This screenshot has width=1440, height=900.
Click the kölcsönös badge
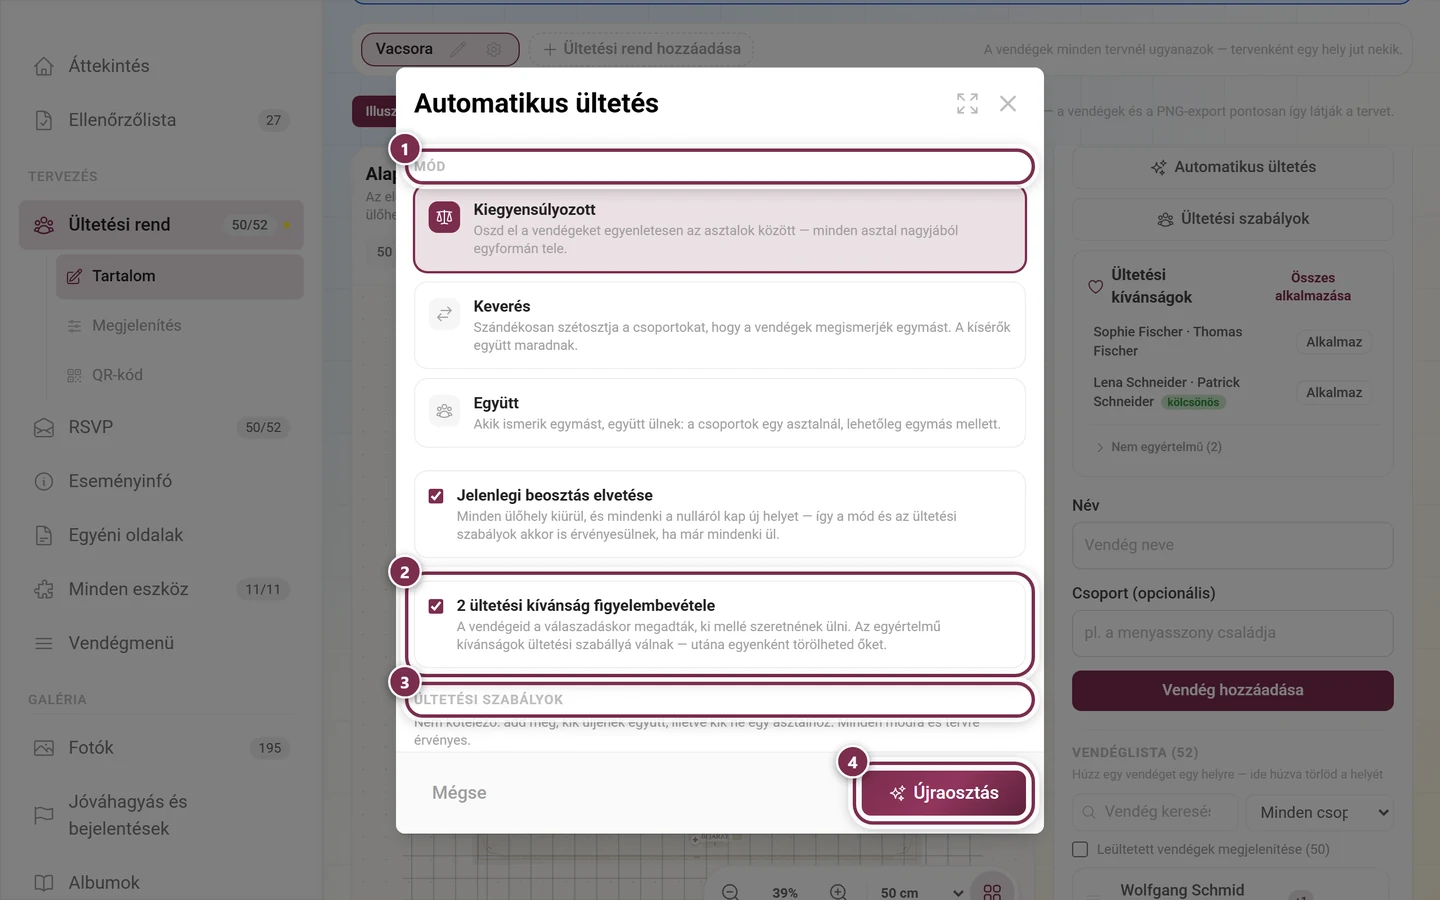click(1193, 402)
